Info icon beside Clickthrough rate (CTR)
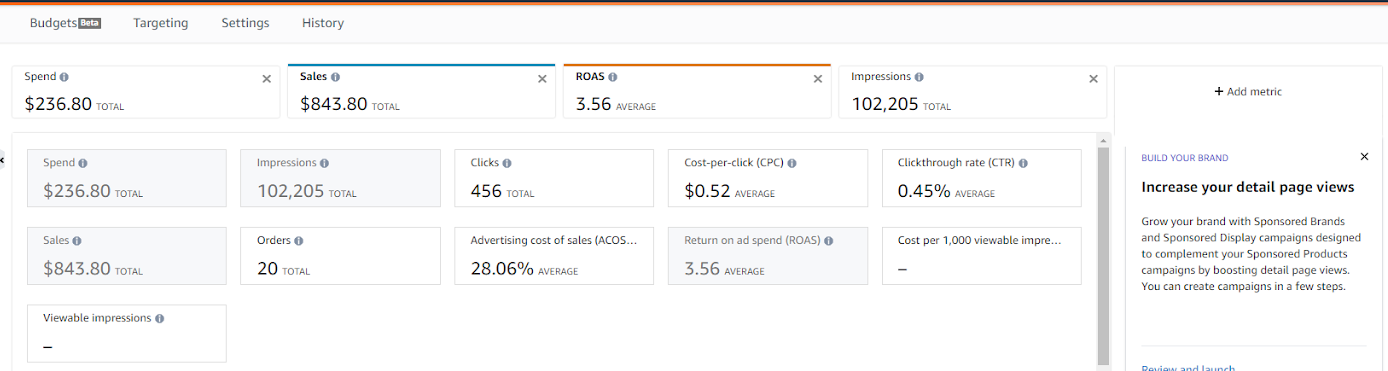Screen dimensions: 1388x371 (x=1023, y=163)
